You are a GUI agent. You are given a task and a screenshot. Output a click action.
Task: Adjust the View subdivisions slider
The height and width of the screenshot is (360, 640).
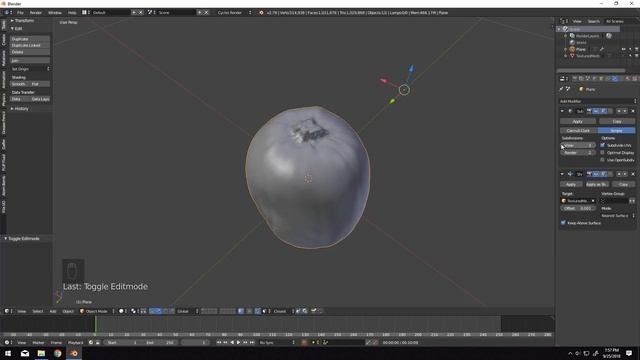[x=578, y=145]
